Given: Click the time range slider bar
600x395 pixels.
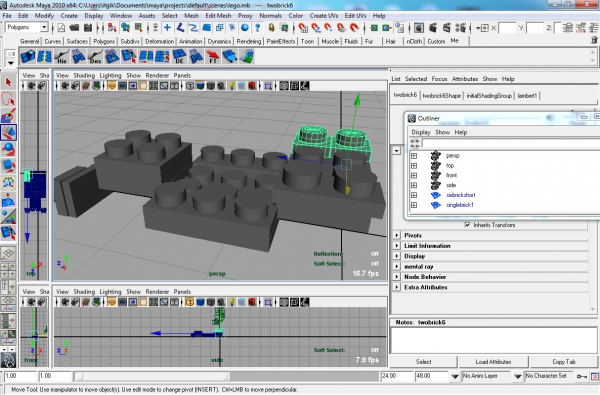Looking at the screenshot, I should coord(153,377).
